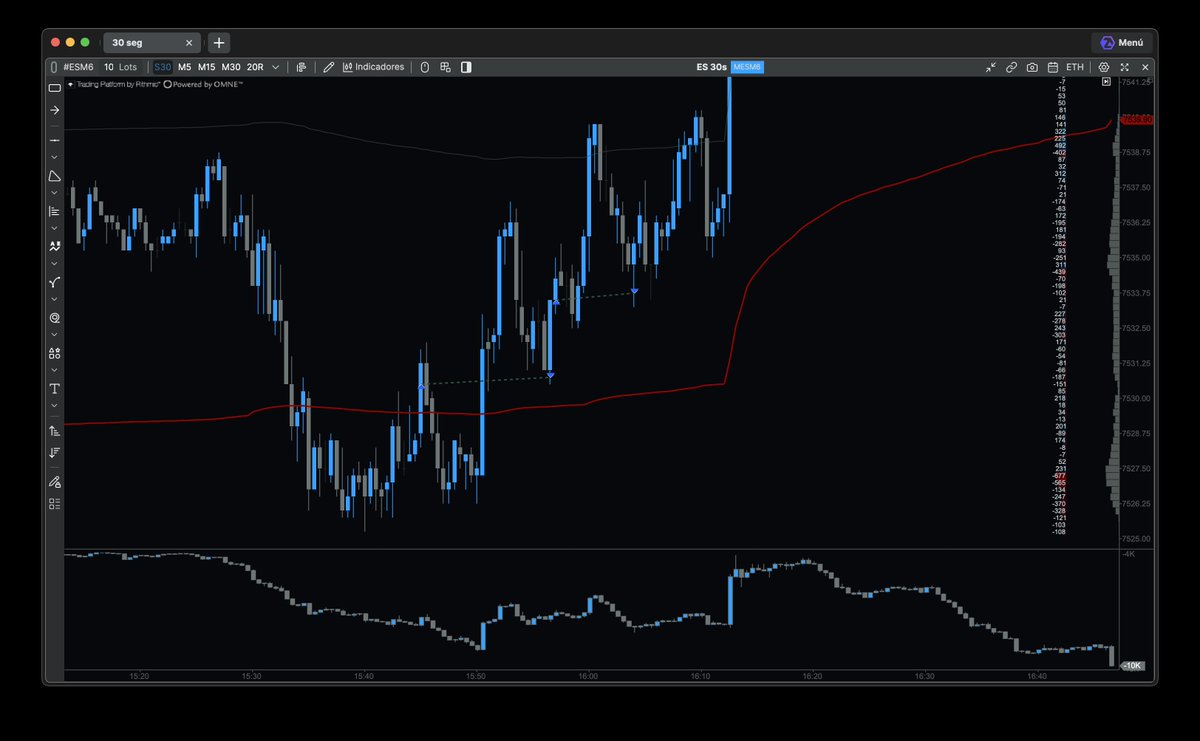Image resolution: width=1200 pixels, height=741 pixels.
Task: Open the shapes and icons tool
Action: pos(54,353)
